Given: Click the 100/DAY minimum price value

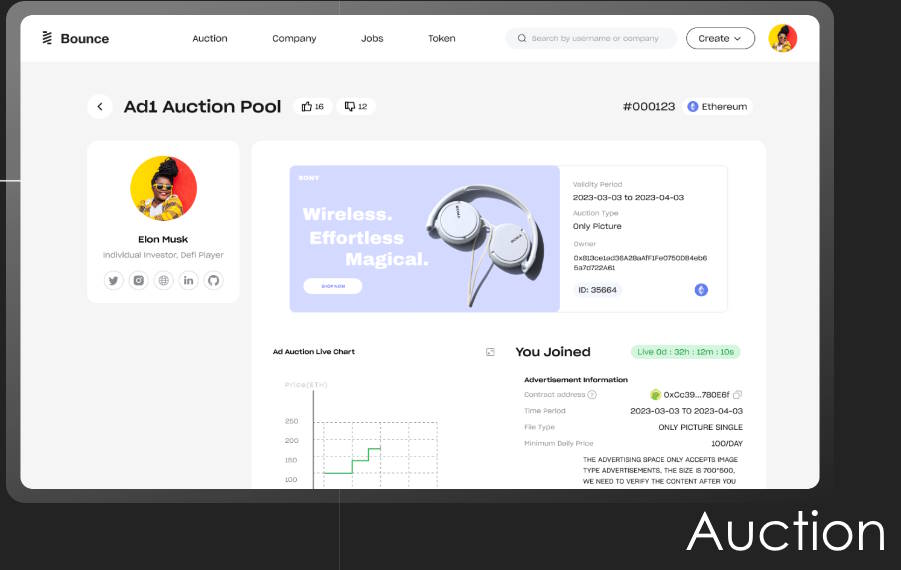Looking at the screenshot, I should coord(727,444).
